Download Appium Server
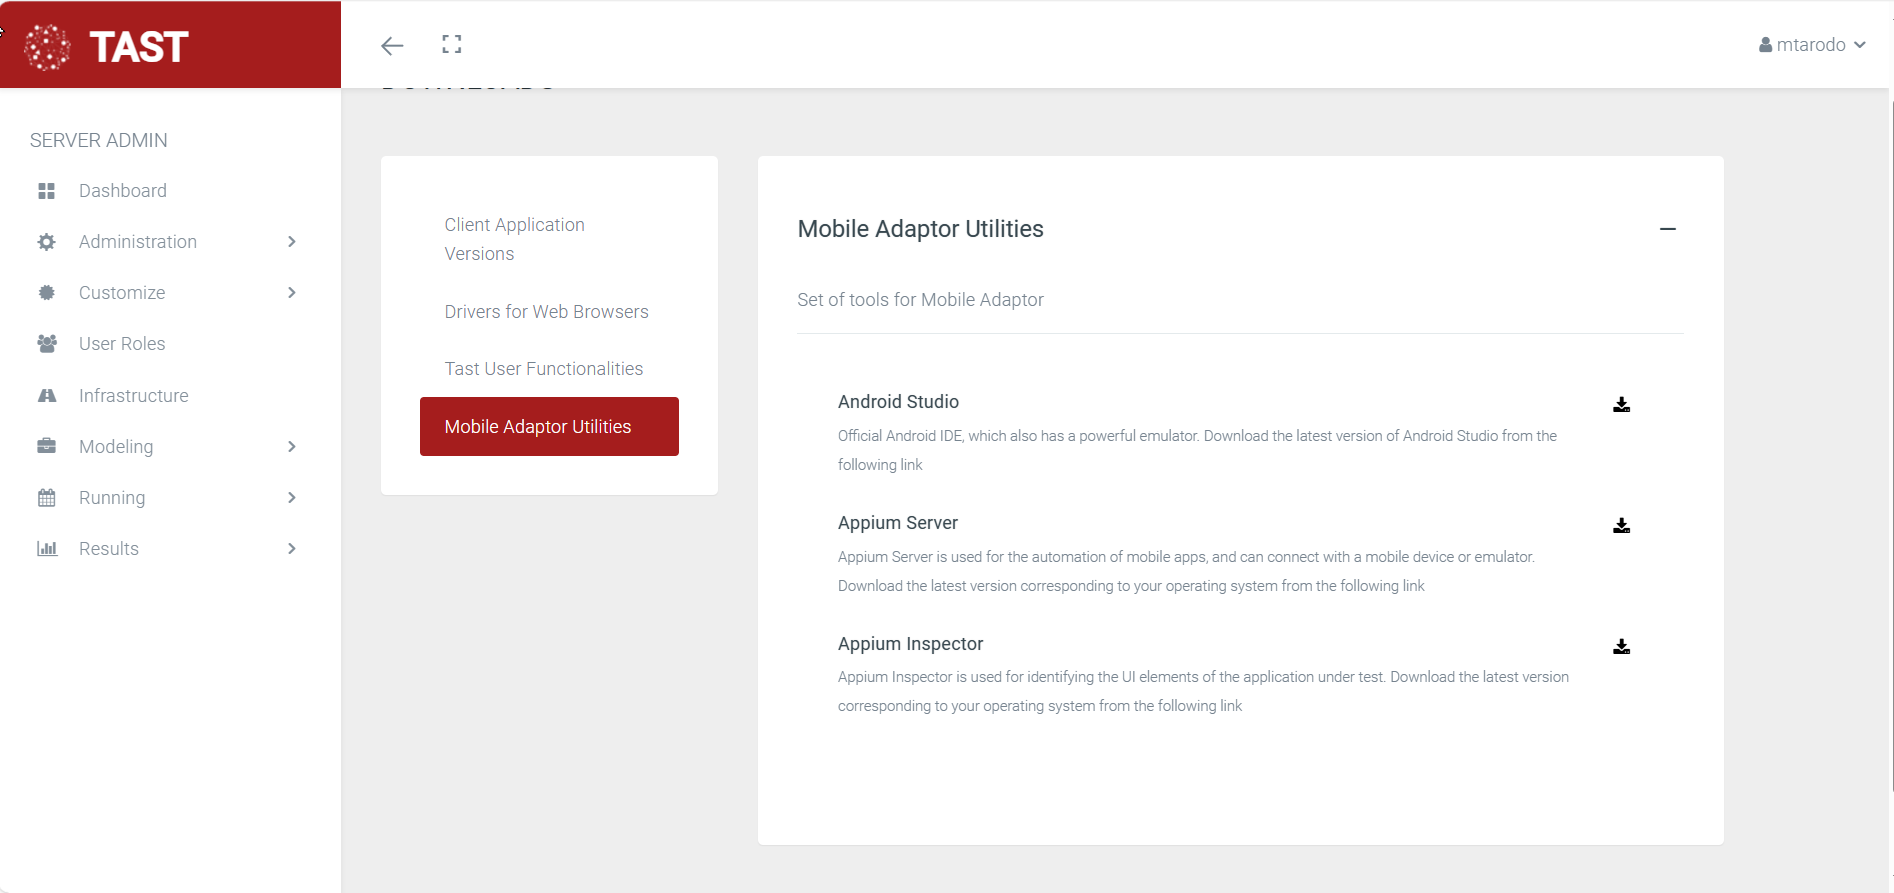 1621,525
